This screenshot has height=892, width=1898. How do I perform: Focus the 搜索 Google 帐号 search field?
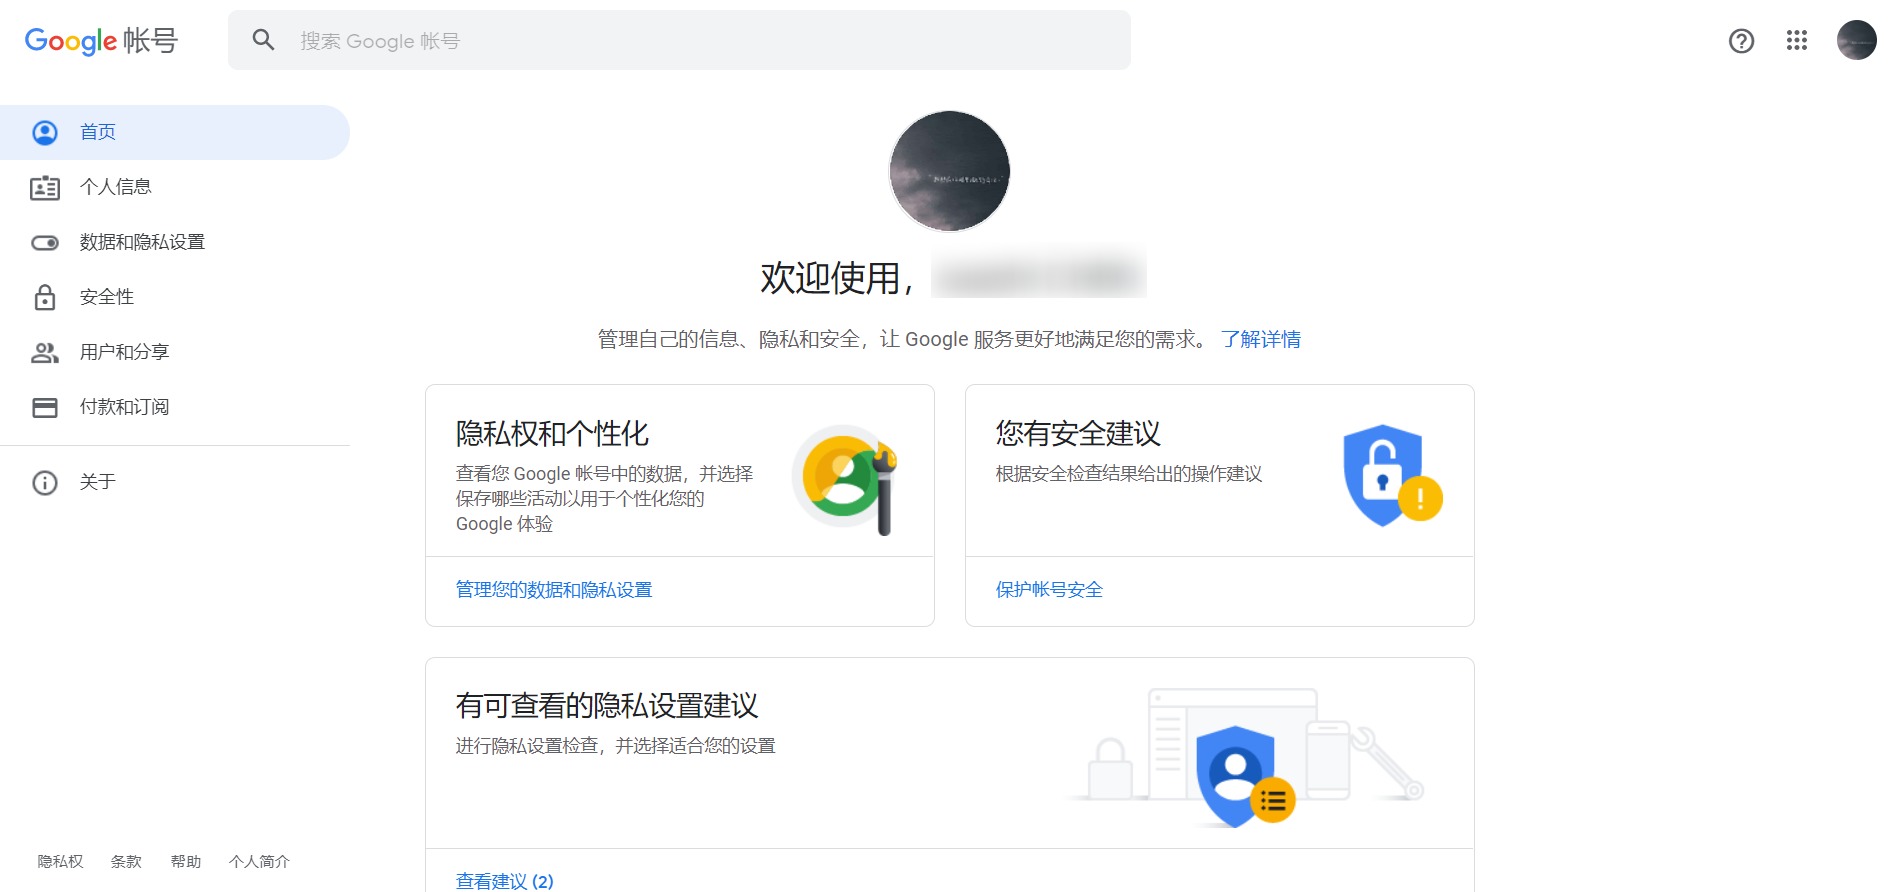tap(679, 40)
